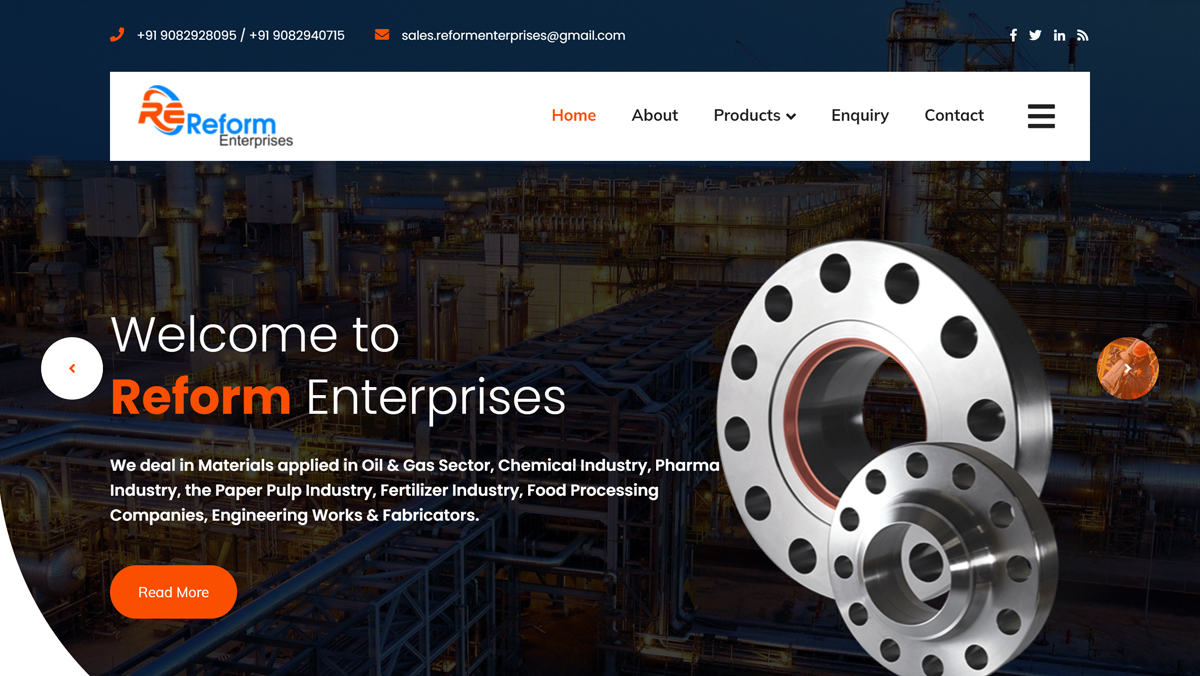Screen dimensions: 1200x676
Task: Open the Facebook social icon
Action: tap(1013, 35)
